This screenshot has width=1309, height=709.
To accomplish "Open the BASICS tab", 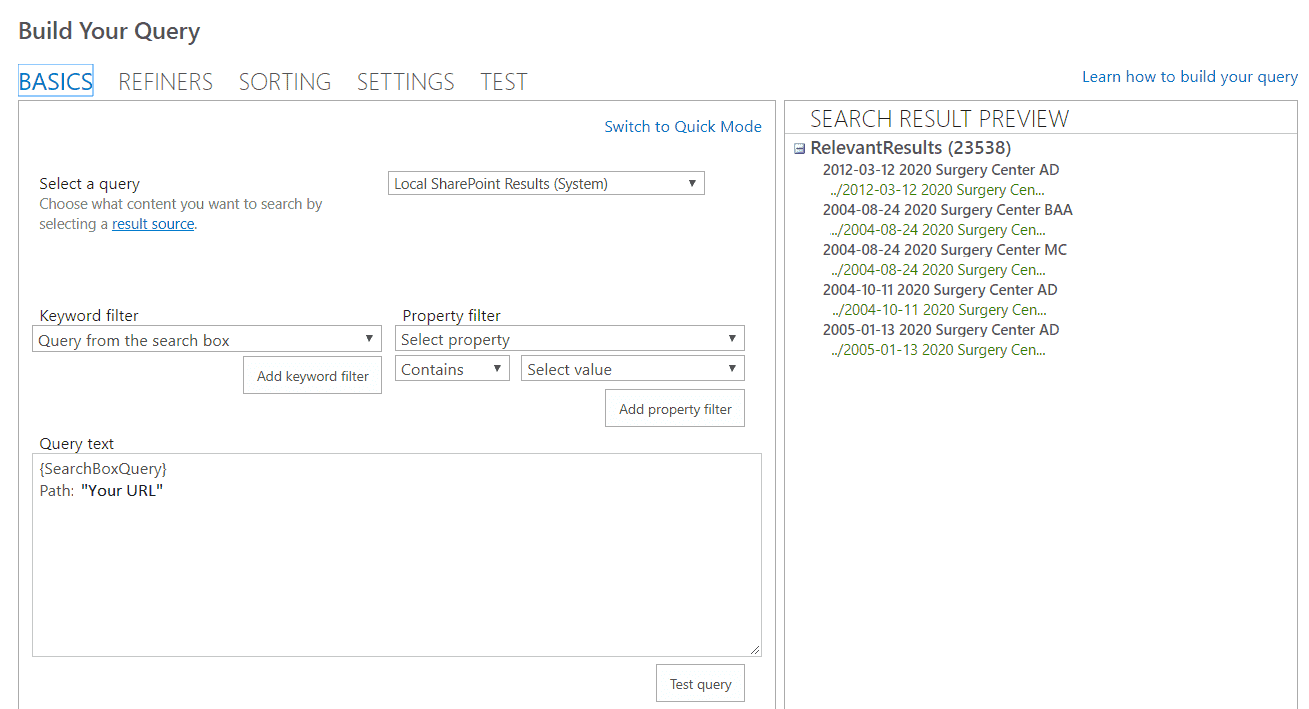I will [x=56, y=81].
